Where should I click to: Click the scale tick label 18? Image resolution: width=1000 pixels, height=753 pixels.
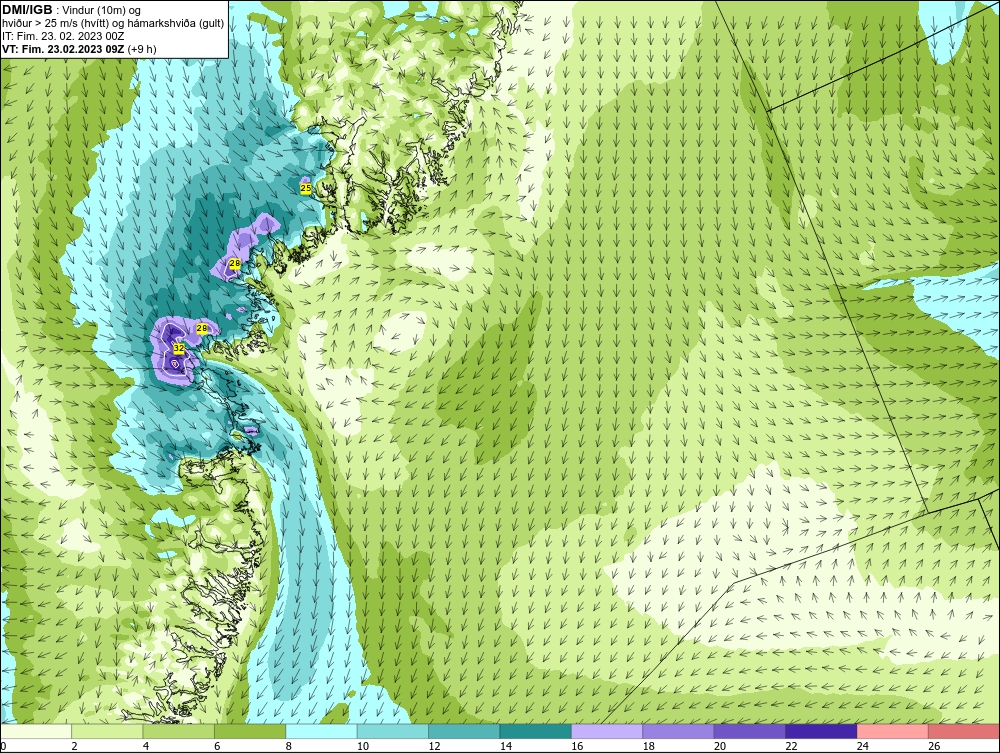[x=649, y=746]
